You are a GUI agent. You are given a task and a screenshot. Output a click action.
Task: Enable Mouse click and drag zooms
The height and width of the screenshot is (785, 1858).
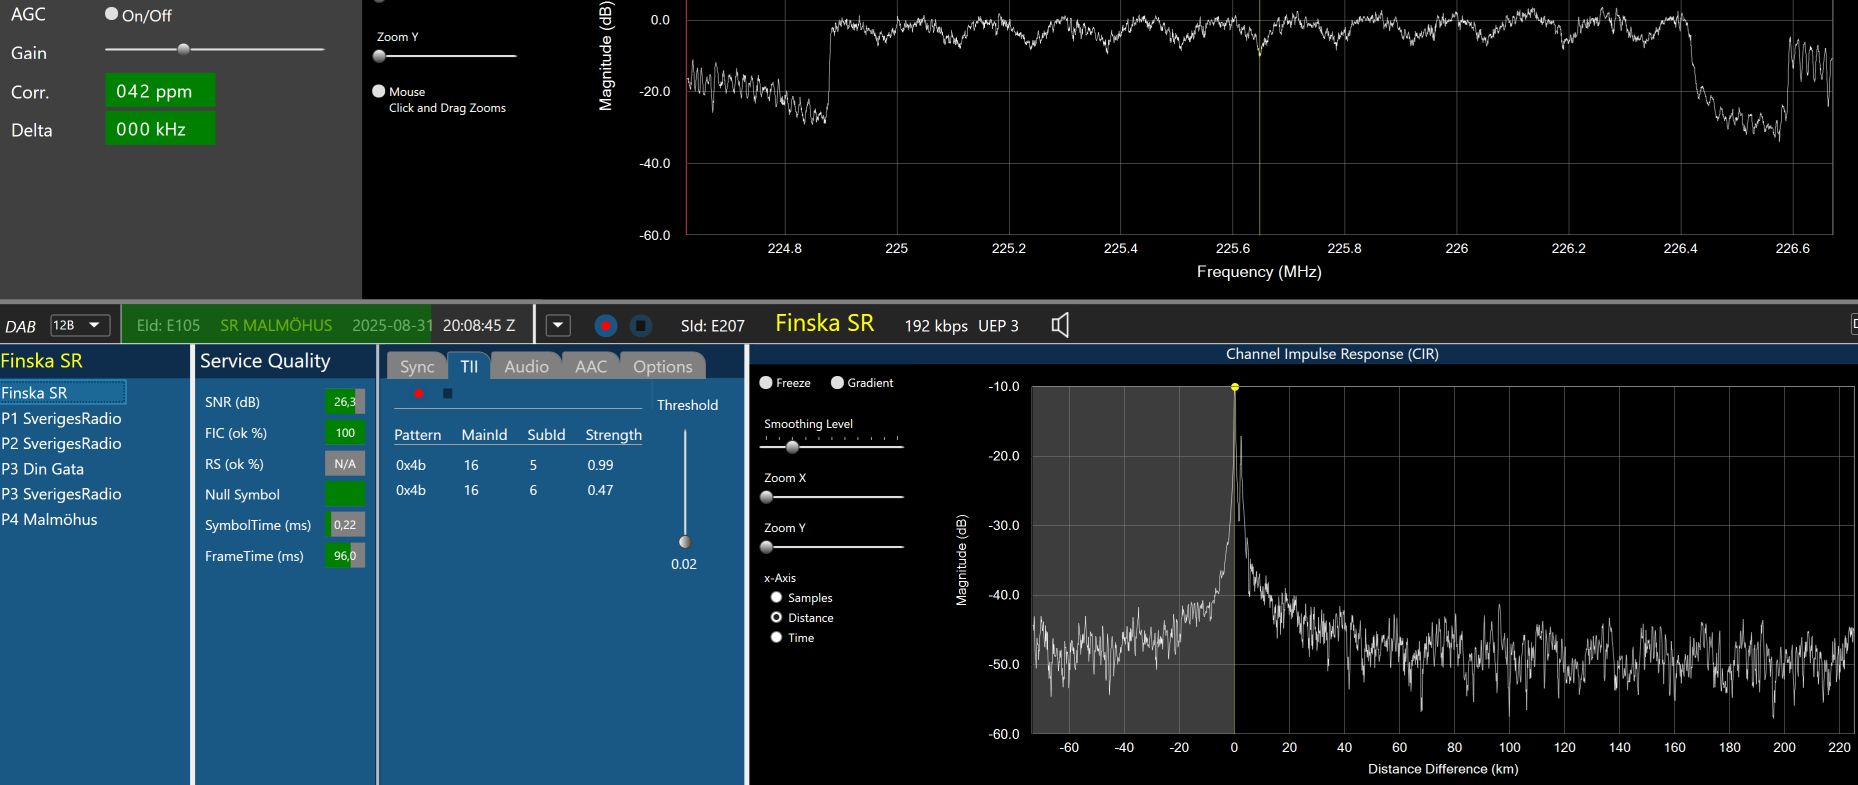click(379, 91)
